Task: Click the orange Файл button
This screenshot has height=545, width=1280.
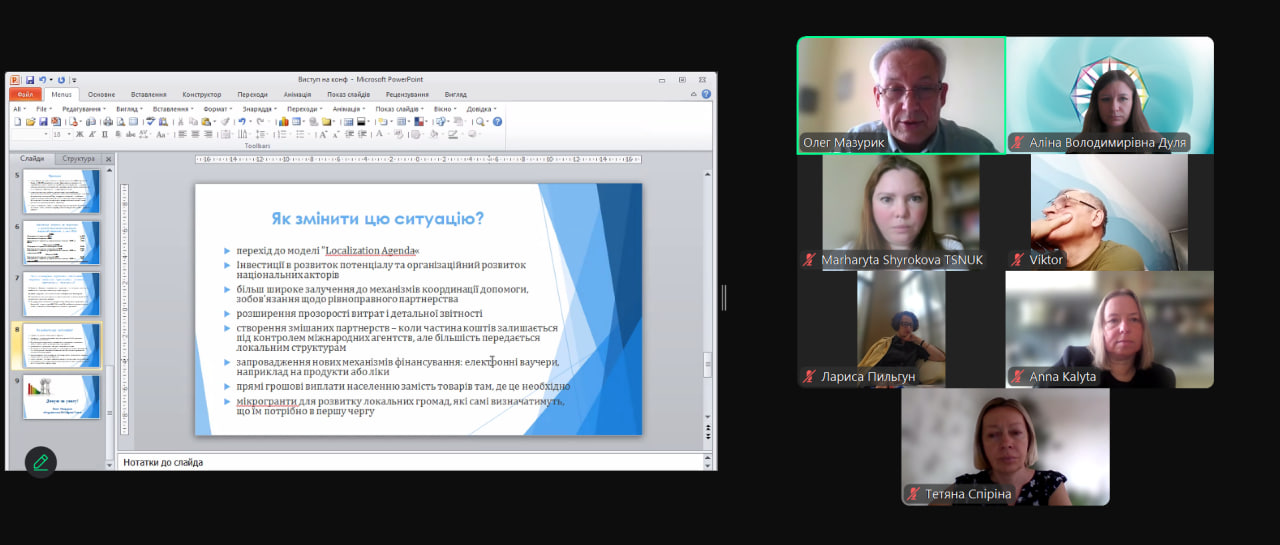Action: click(x=25, y=95)
